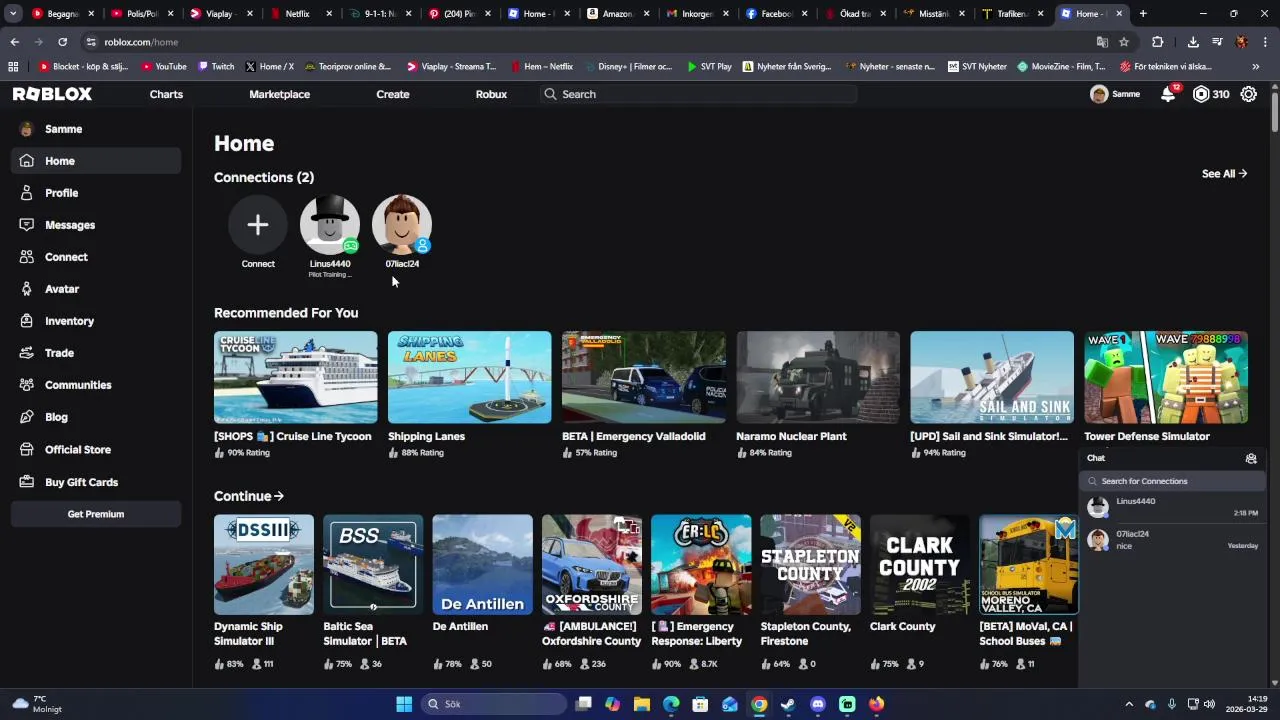Image resolution: width=1280 pixels, height=720 pixels.
Task: Open the Charts menu
Action: coord(166,94)
